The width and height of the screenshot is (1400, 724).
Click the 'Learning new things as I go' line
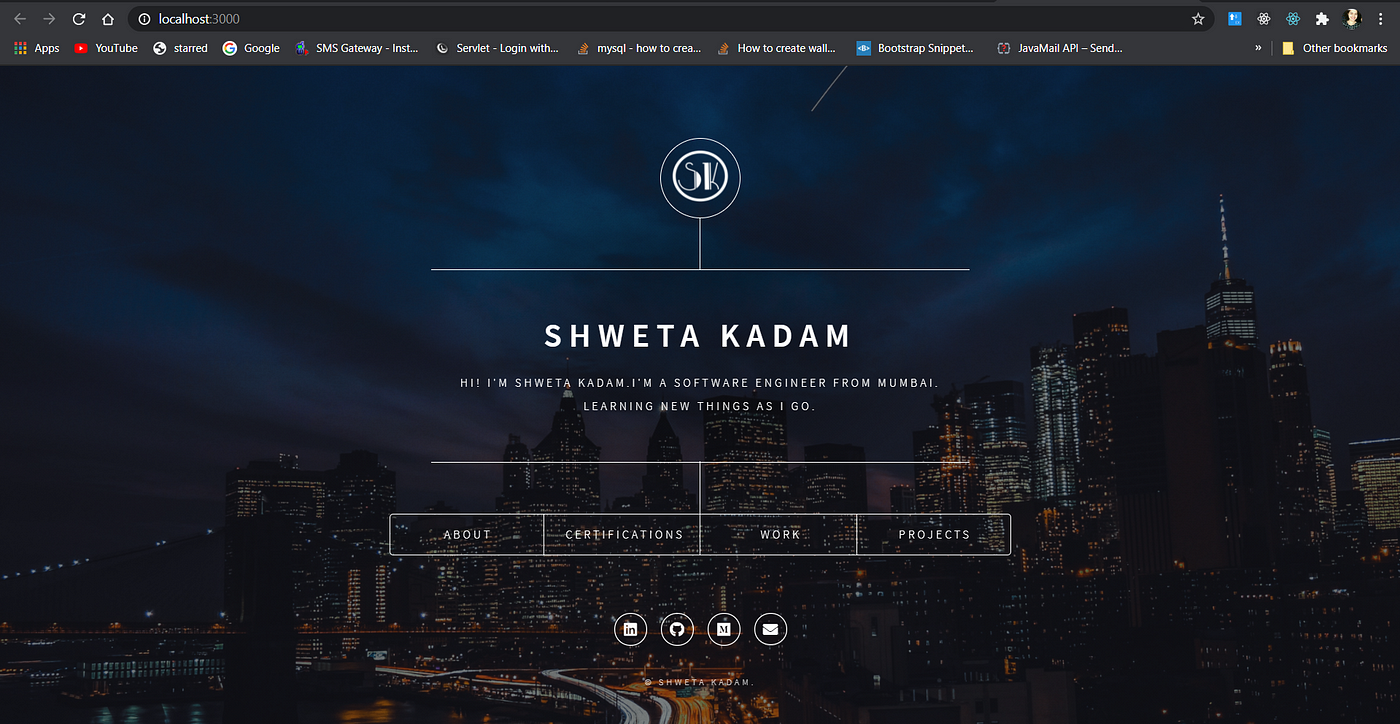pos(700,406)
